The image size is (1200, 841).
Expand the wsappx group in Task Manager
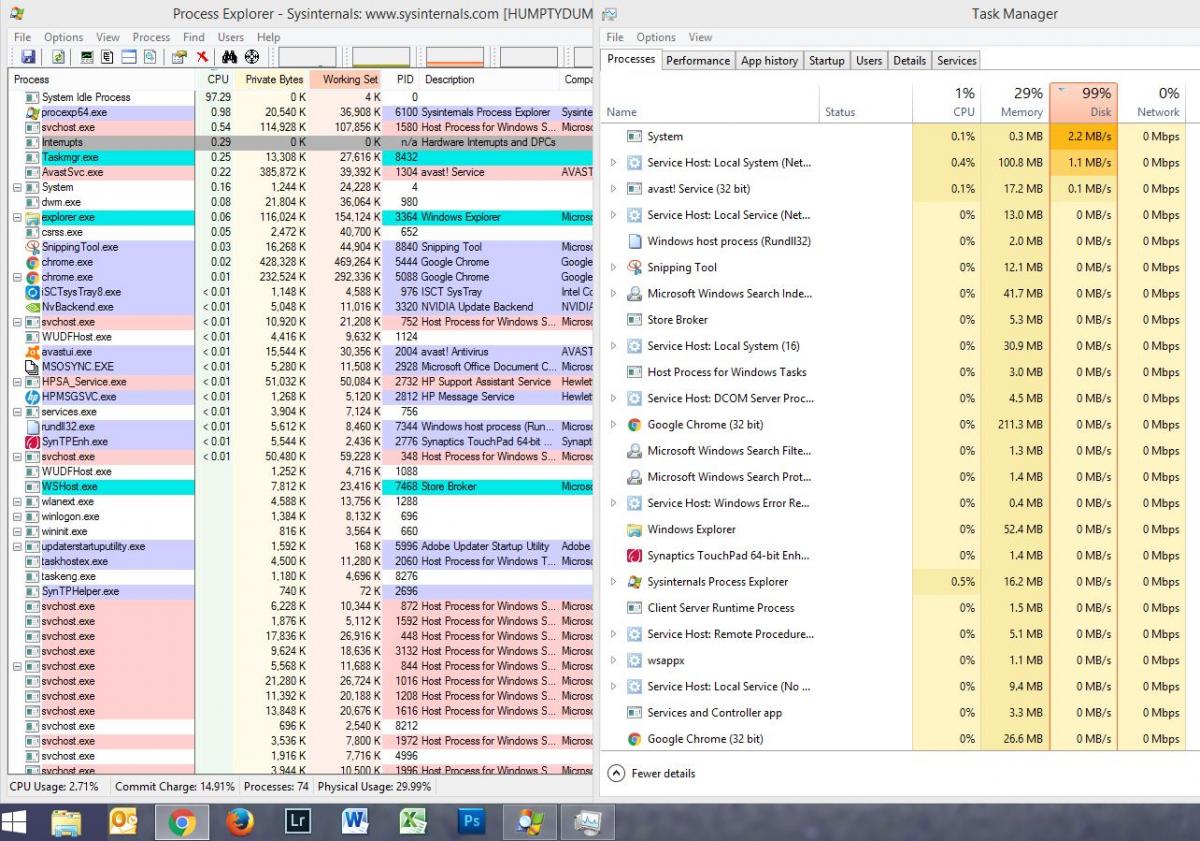pos(613,660)
